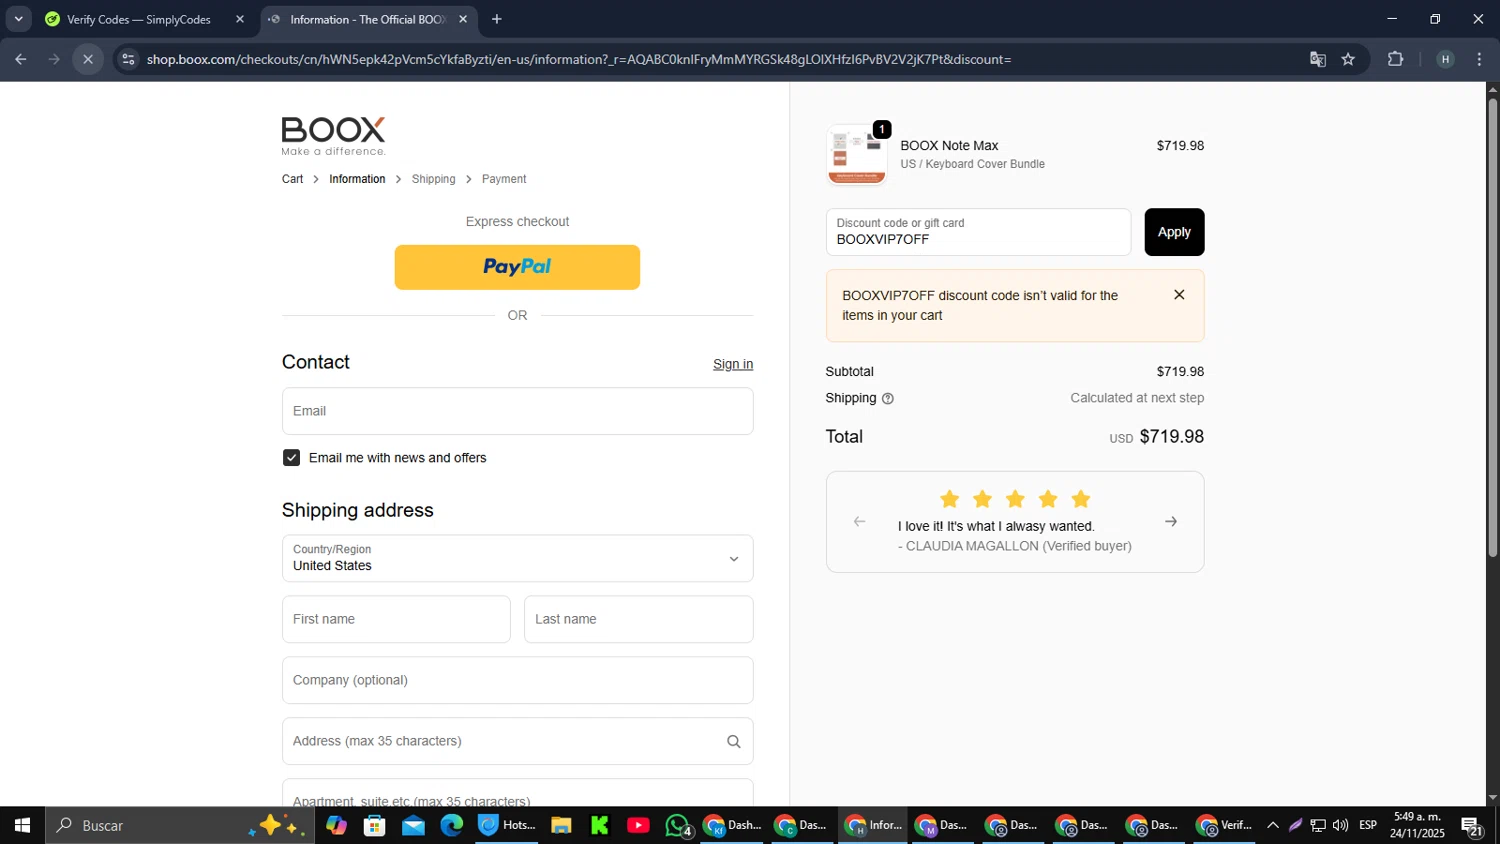Go to the Cart breadcrumb

click(x=292, y=179)
